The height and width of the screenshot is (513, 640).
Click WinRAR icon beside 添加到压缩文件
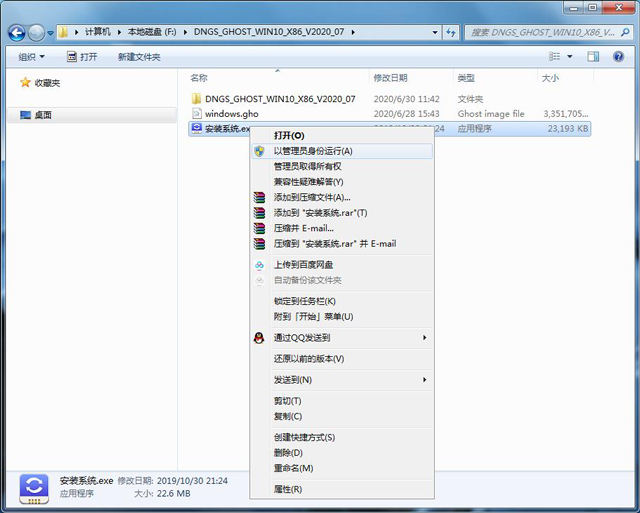tap(259, 198)
